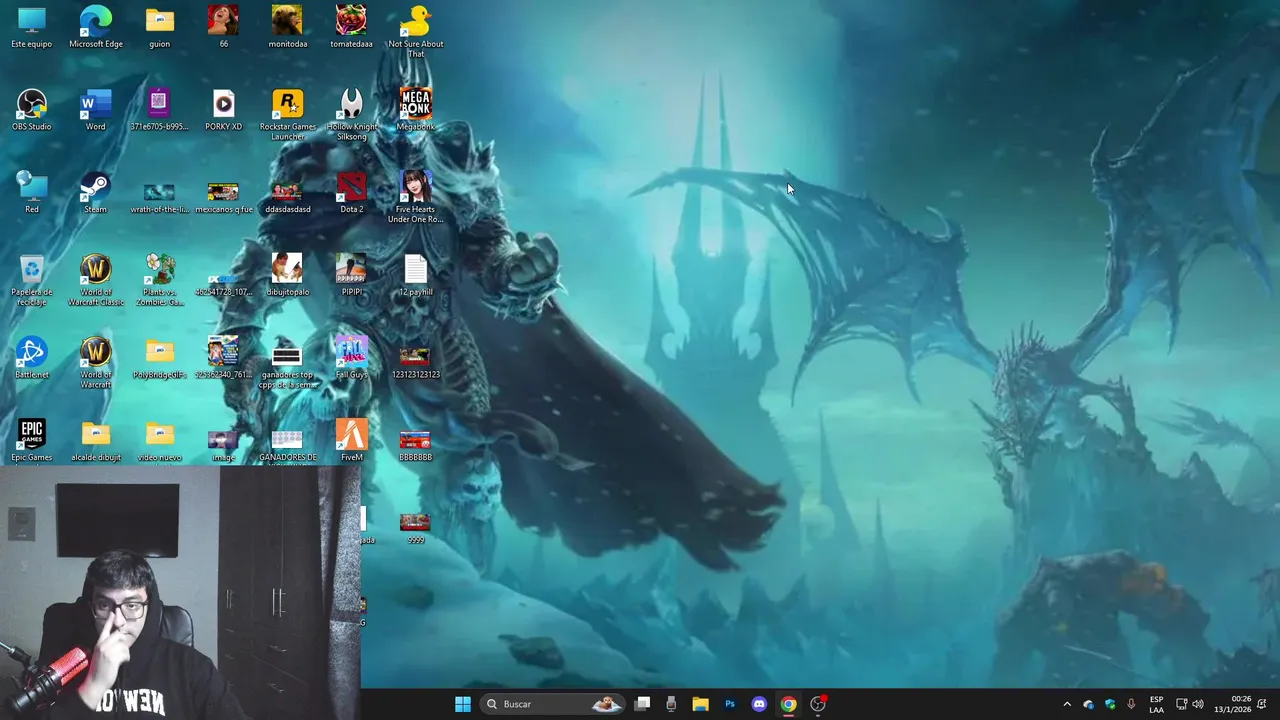Image resolution: width=1280 pixels, height=720 pixels.
Task: Launch Dota 2 desktop shortcut
Action: pos(351,192)
